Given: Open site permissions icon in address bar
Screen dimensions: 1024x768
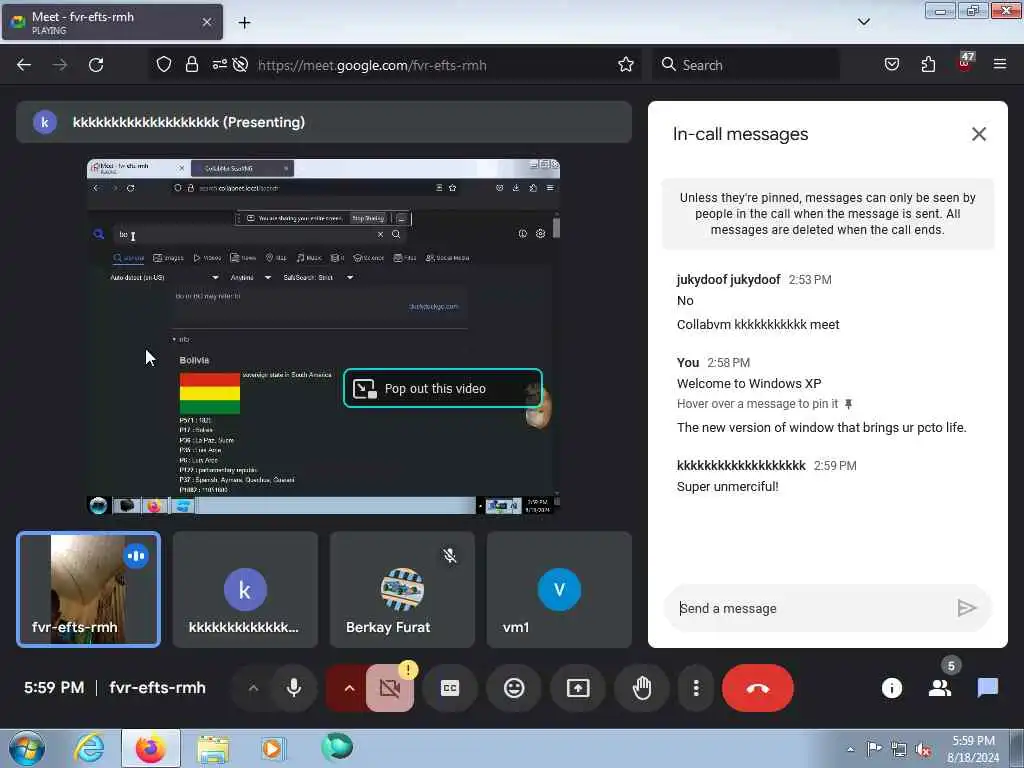Looking at the screenshot, I should (x=219, y=65).
